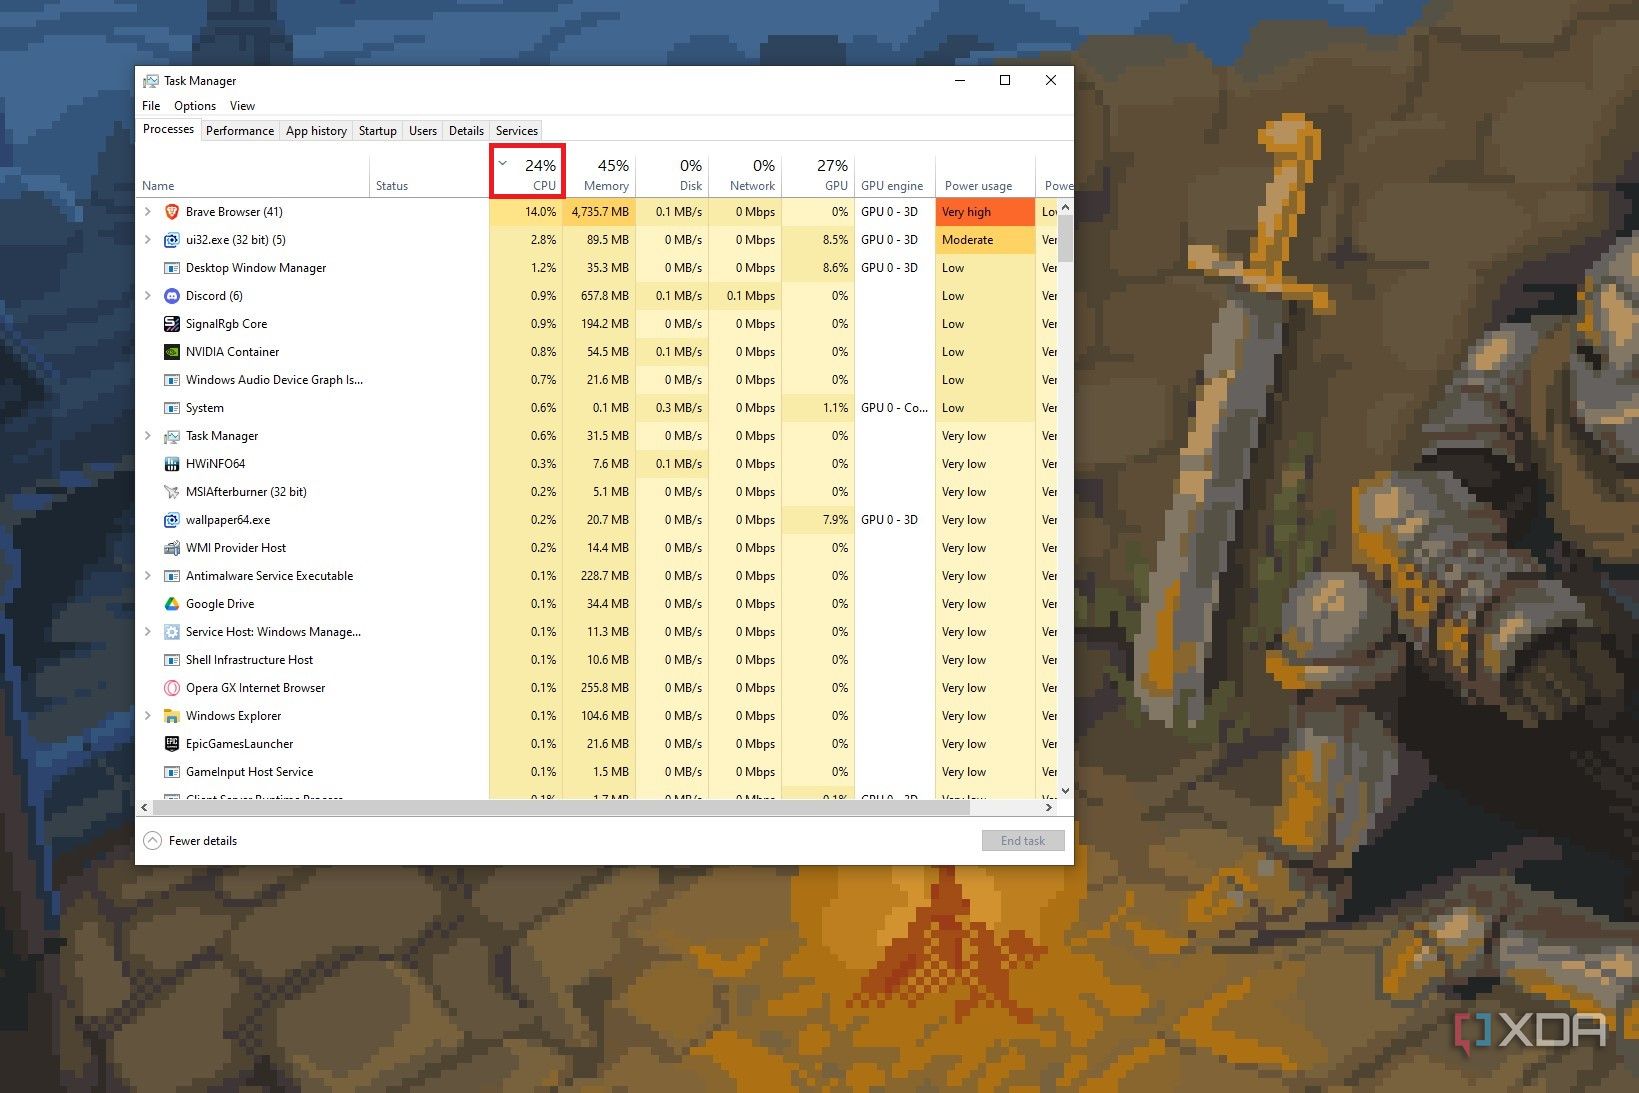
Task: Click the Task Manager row icon
Action: point(171,436)
